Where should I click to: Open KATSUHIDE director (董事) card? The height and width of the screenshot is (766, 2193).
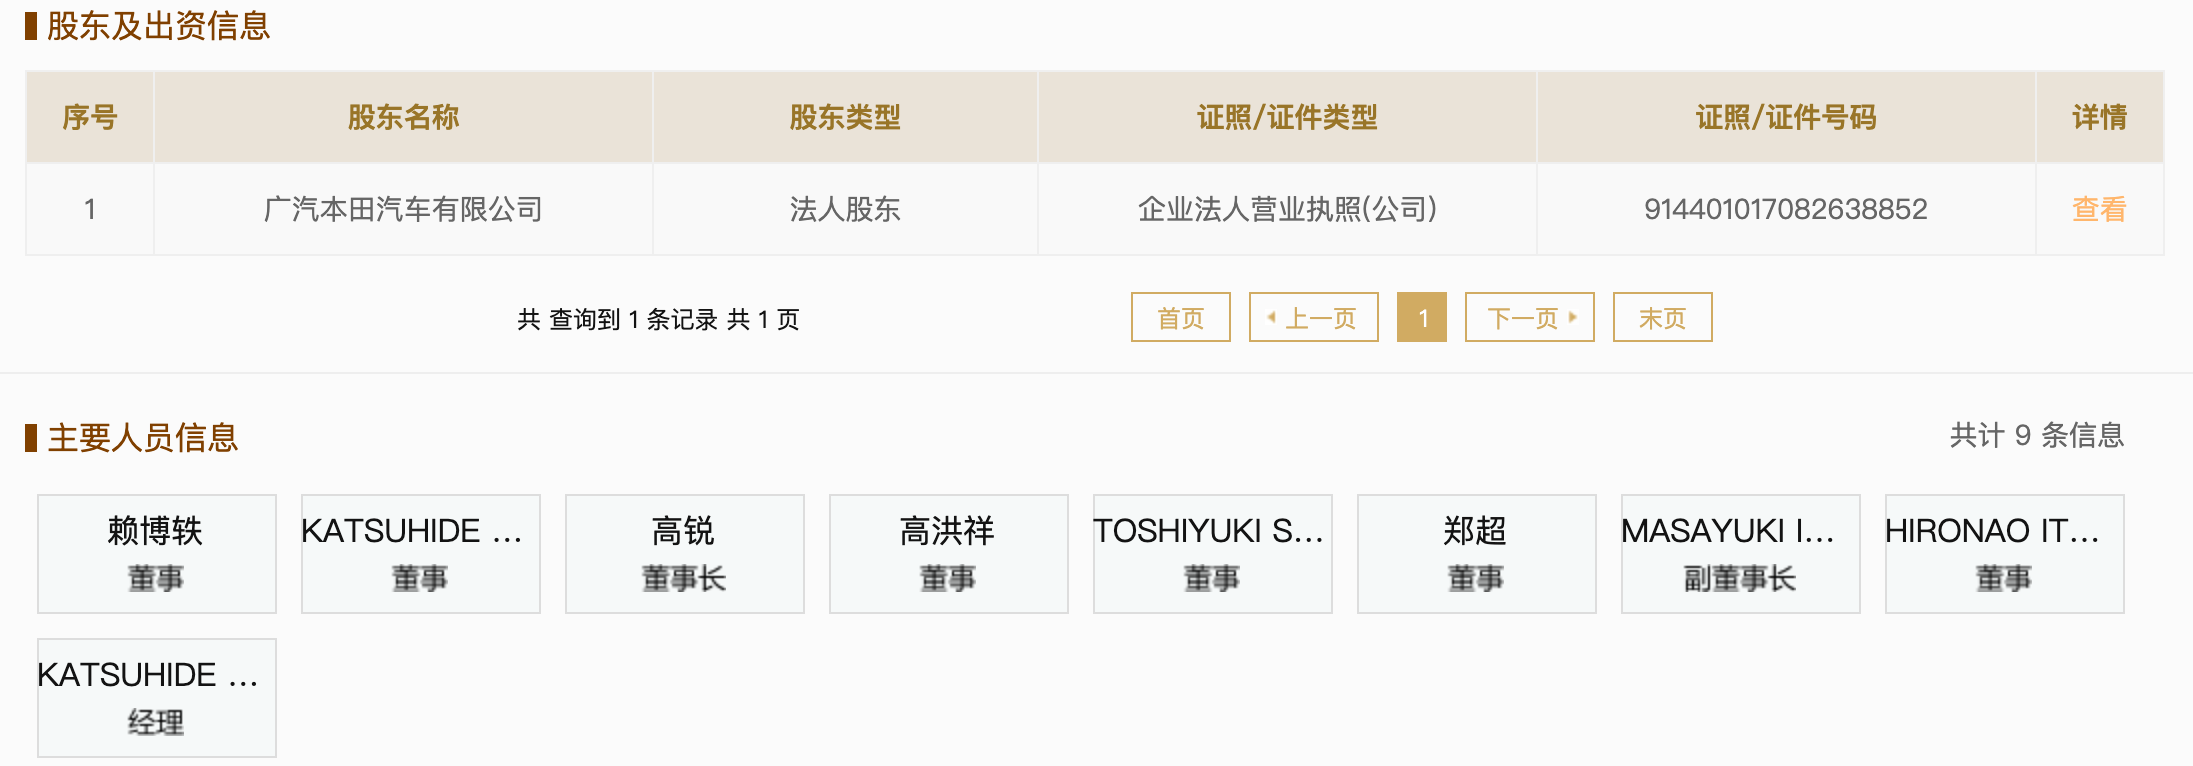tap(420, 553)
